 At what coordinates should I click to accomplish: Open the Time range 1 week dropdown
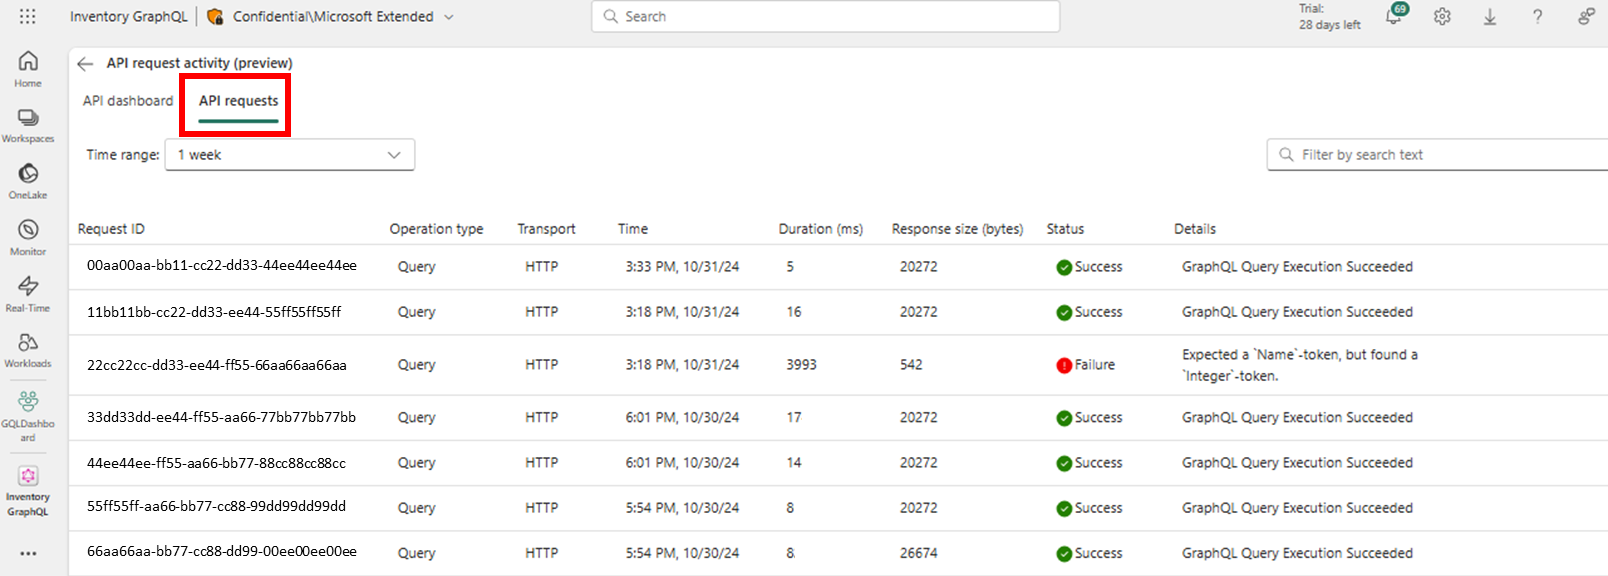tap(290, 155)
